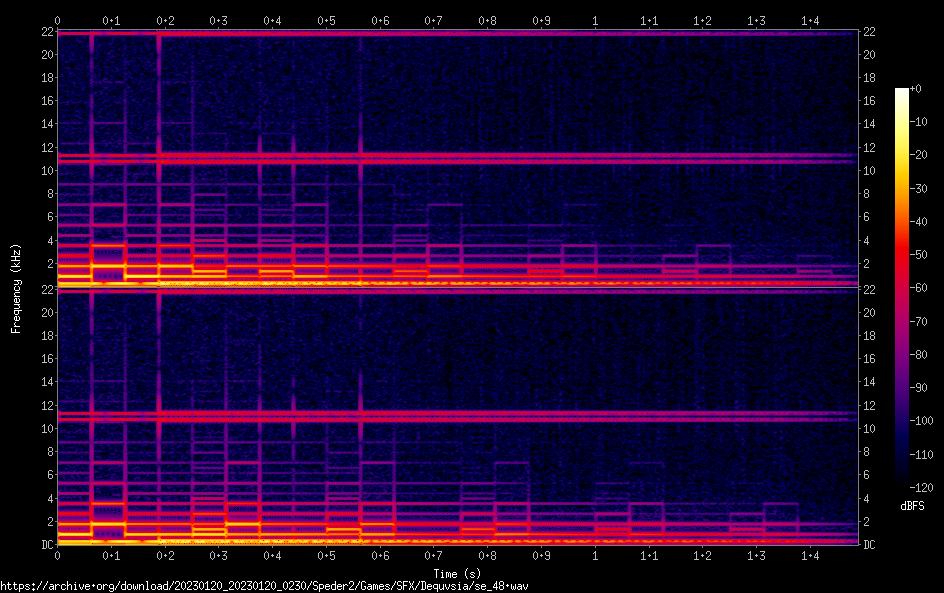Click the DC label at the bottom-left corner
This screenshot has height=593, width=944.
[46, 544]
